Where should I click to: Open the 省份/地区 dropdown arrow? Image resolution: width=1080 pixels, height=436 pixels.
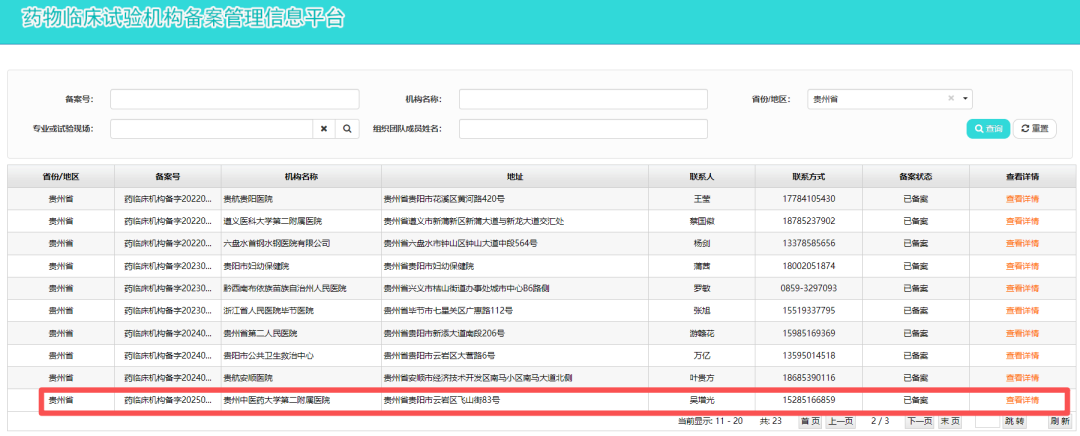tap(965, 99)
